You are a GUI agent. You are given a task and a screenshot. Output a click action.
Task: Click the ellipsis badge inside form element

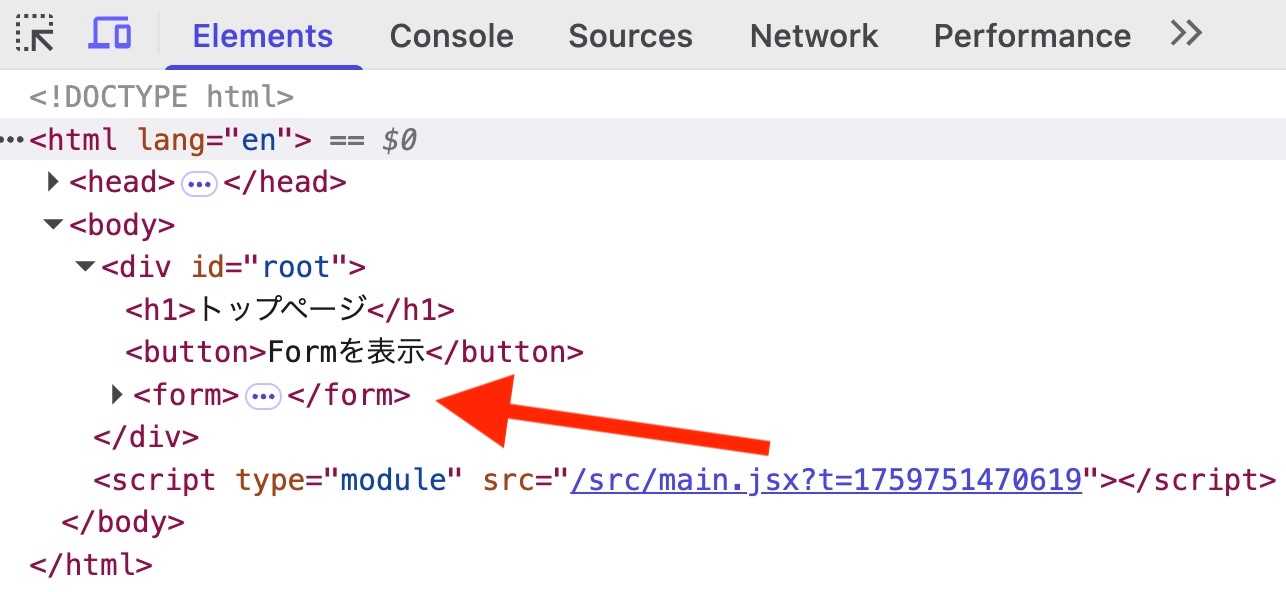click(264, 397)
